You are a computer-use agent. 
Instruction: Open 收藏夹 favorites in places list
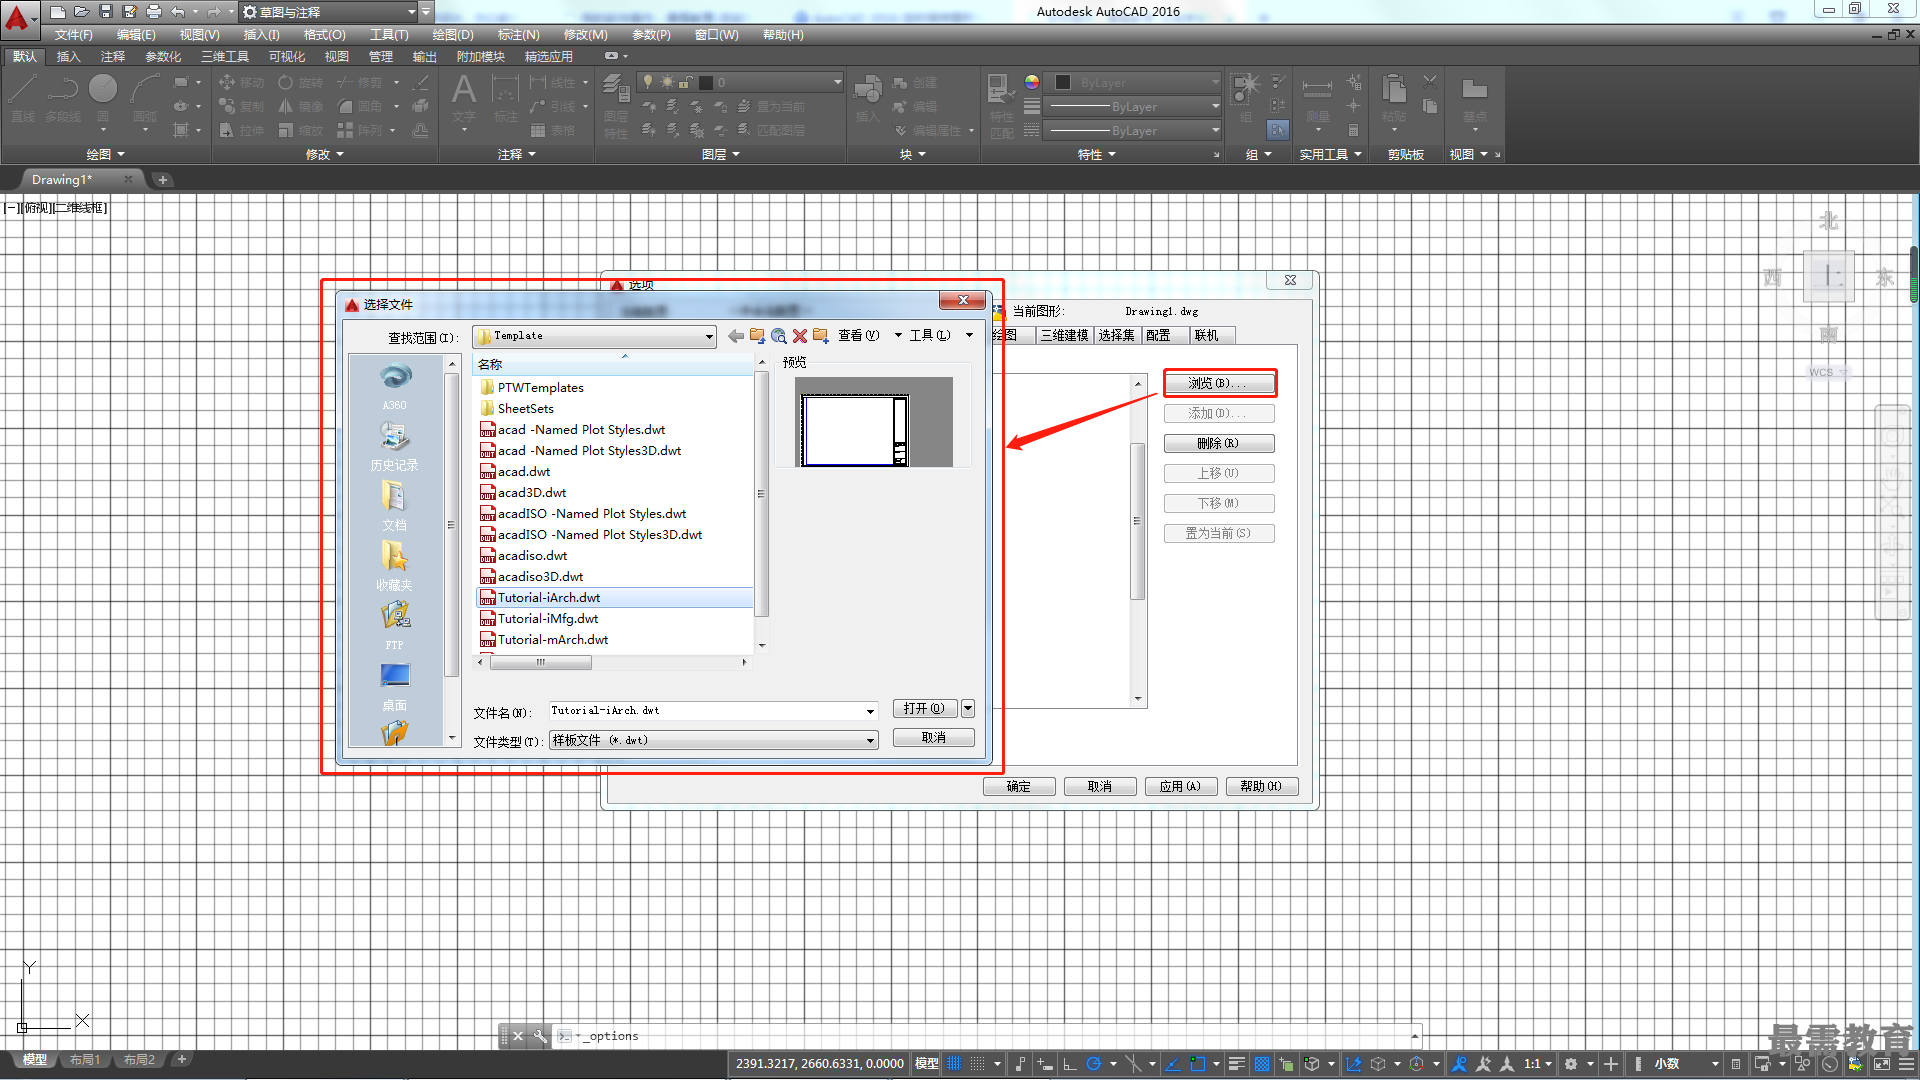[395, 566]
